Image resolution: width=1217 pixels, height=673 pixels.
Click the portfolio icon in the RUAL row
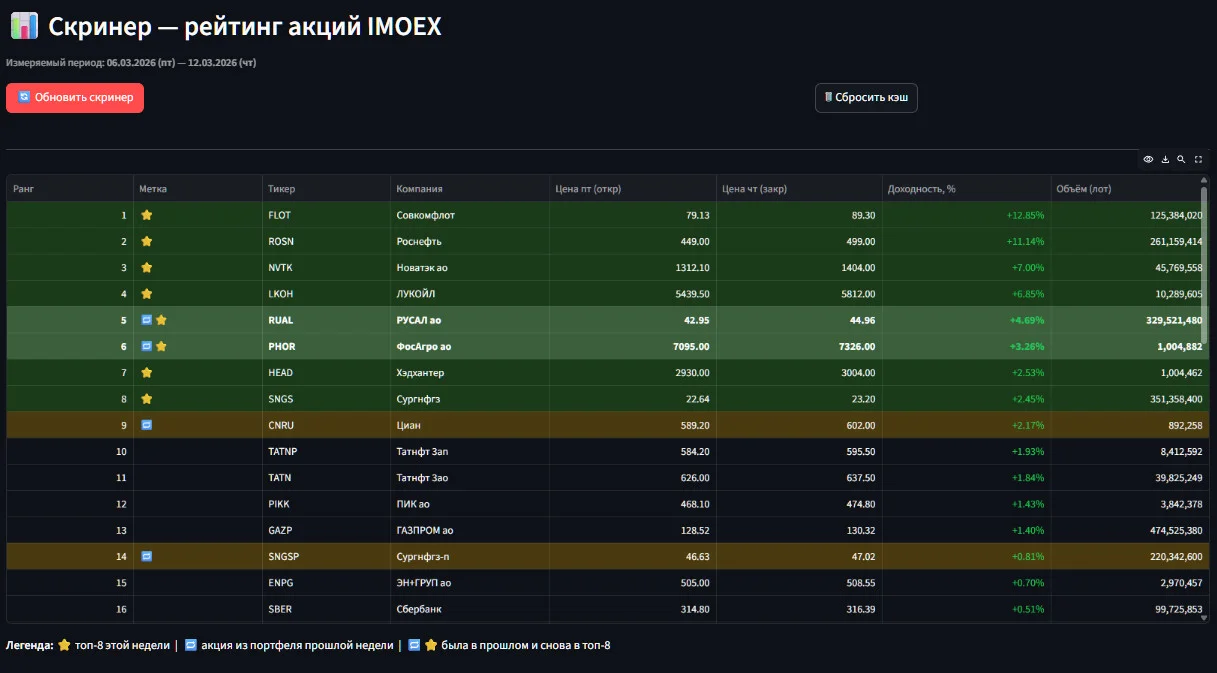coord(146,320)
